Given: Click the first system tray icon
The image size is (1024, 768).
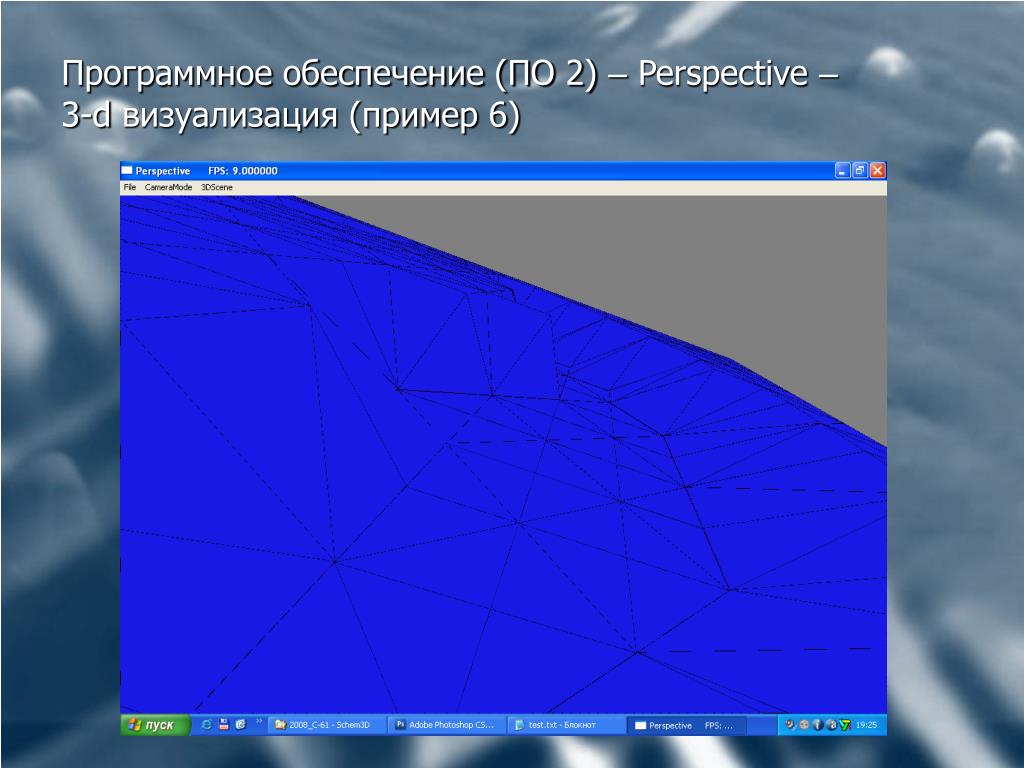Looking at the screenshot, I should pyautogui.click(x=790, y=725).
